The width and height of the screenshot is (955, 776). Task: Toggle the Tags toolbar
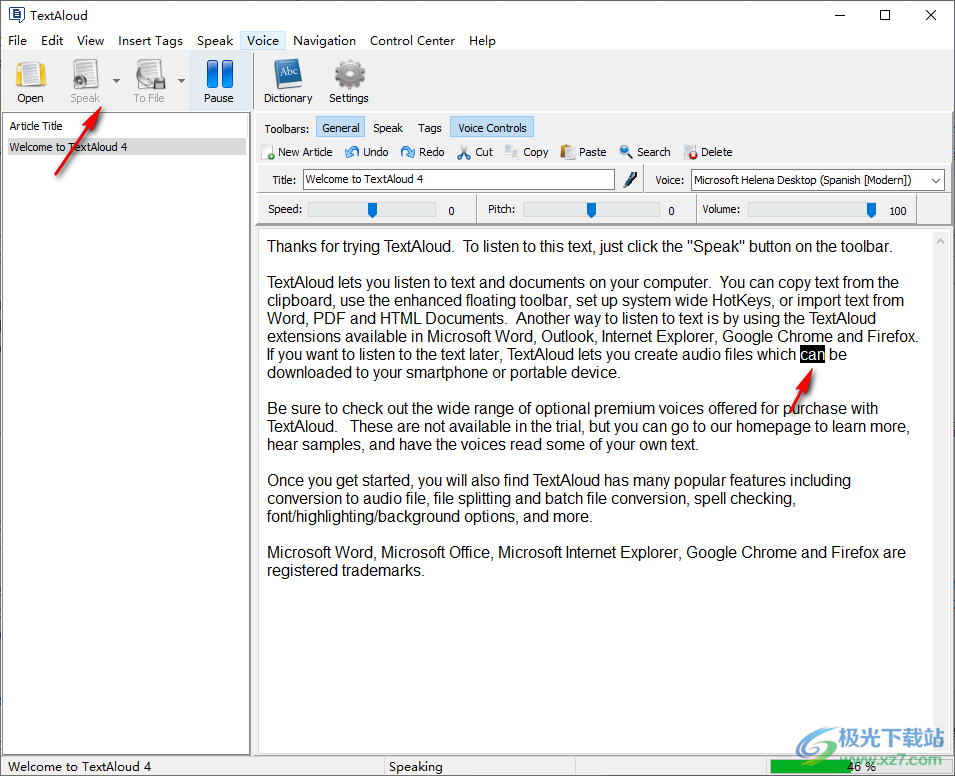pyautogui.click(x=429, y=128)
